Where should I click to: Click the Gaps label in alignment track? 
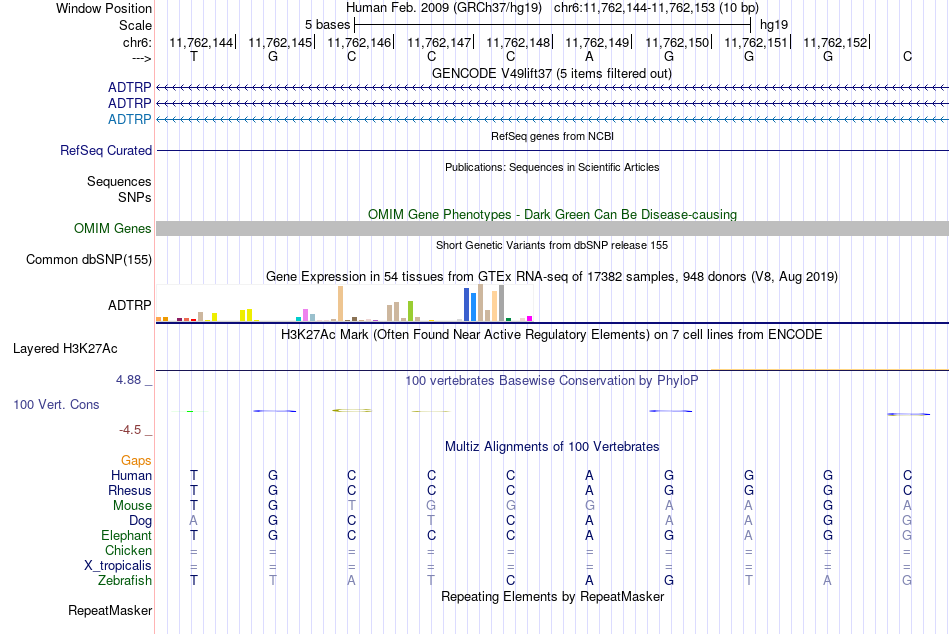point(136,461)
